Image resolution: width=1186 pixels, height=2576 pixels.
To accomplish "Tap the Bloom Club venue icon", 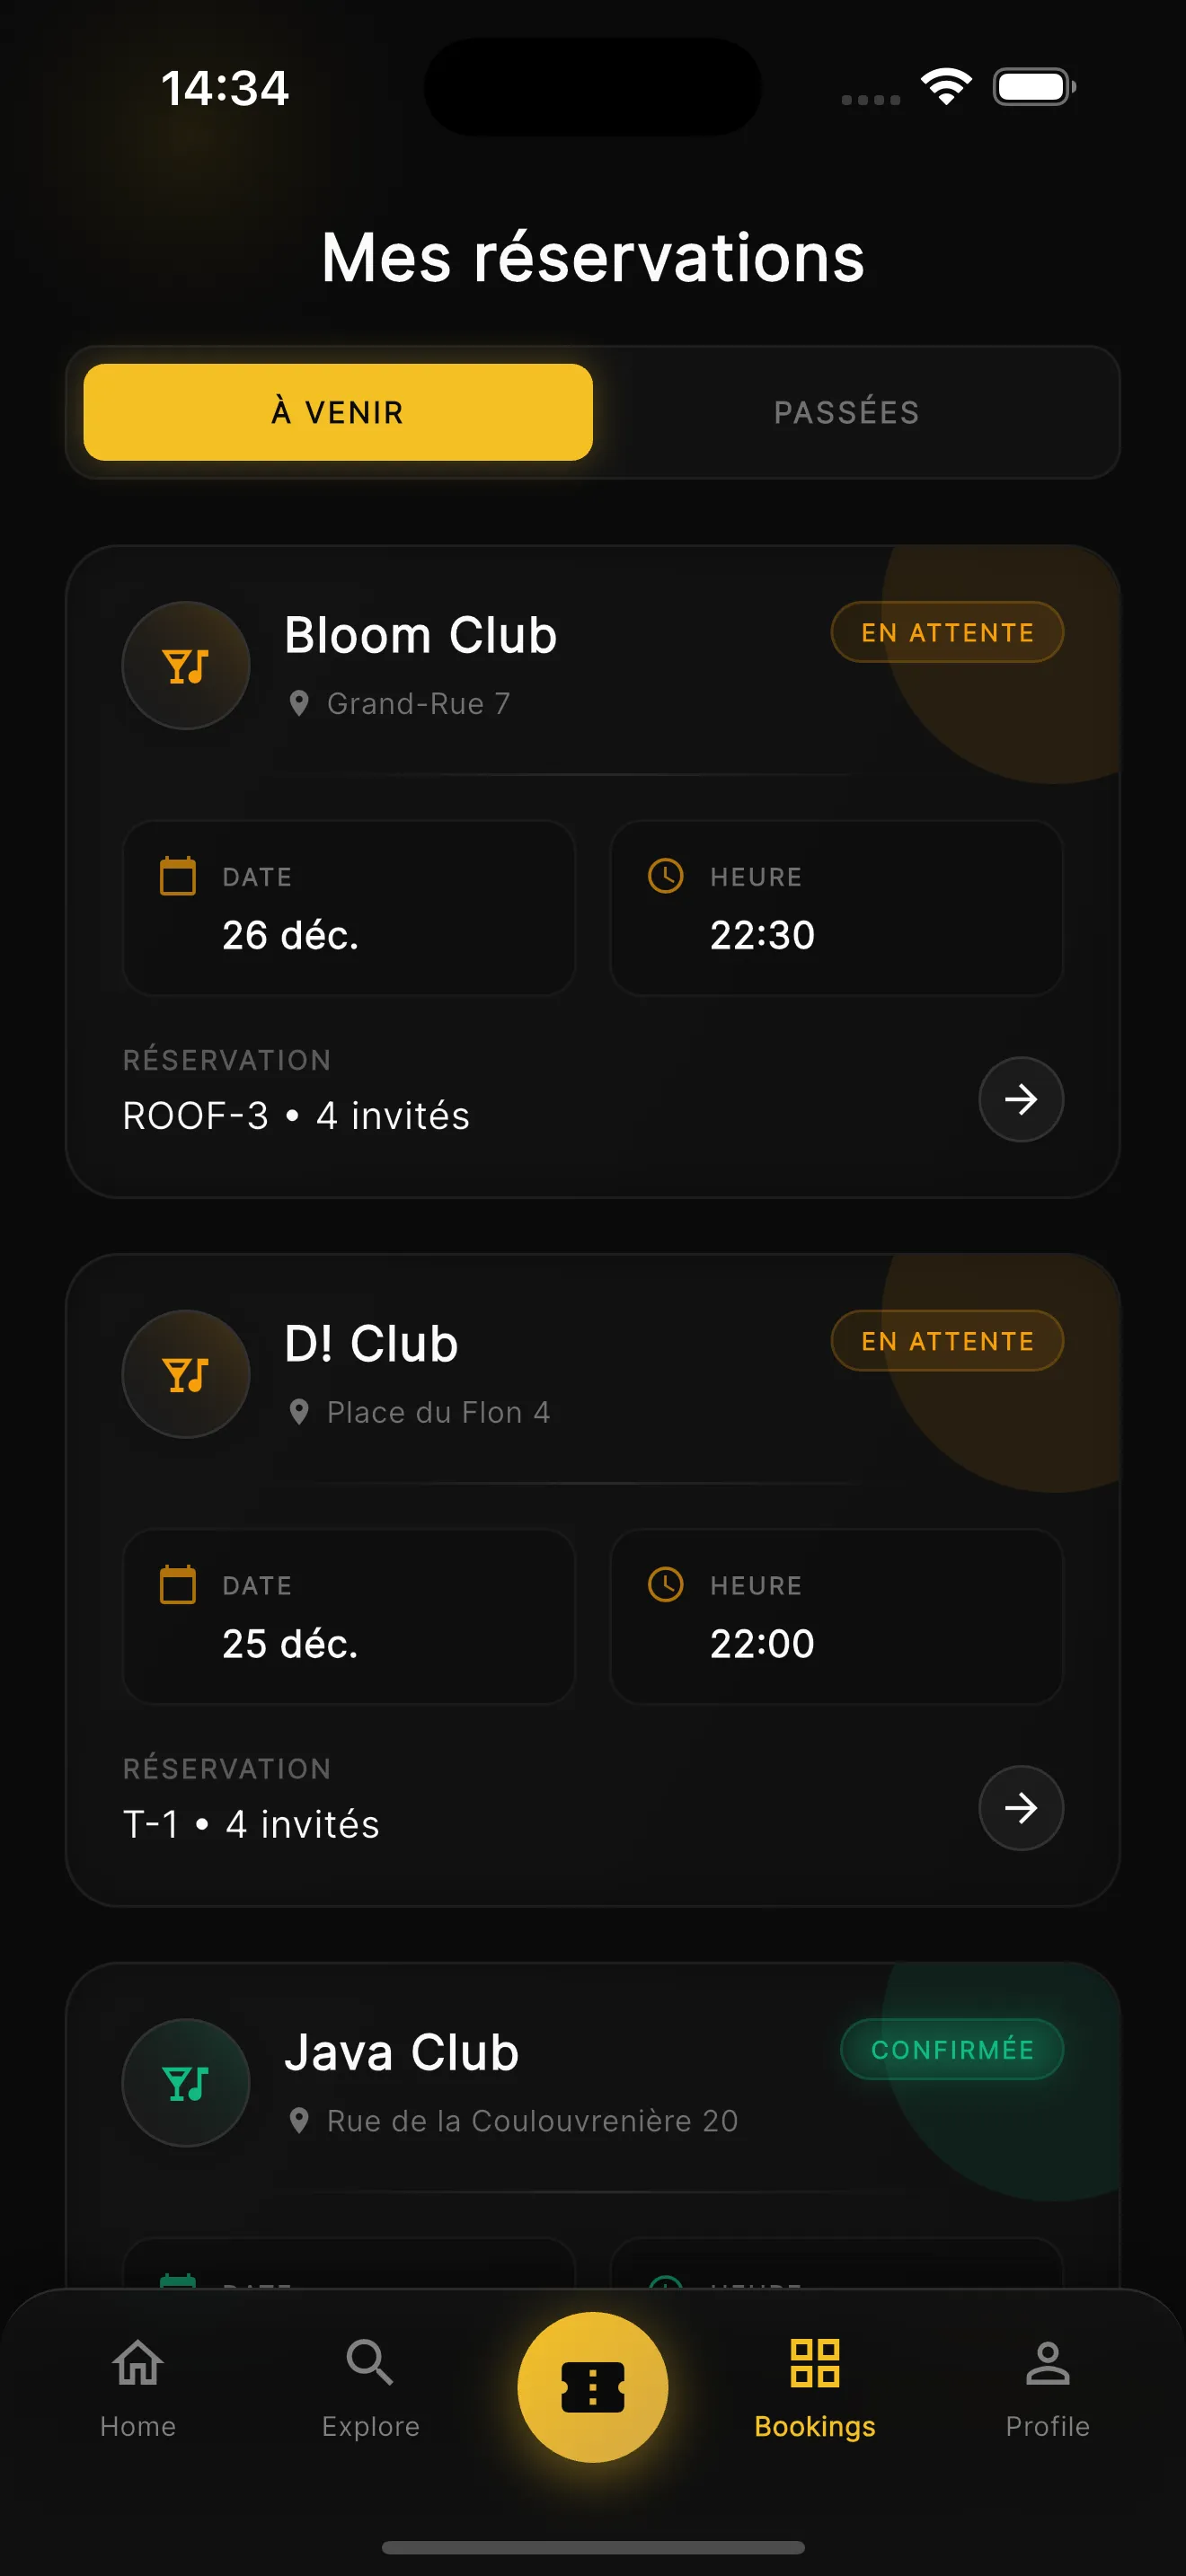I will click(x=186, y=666).
